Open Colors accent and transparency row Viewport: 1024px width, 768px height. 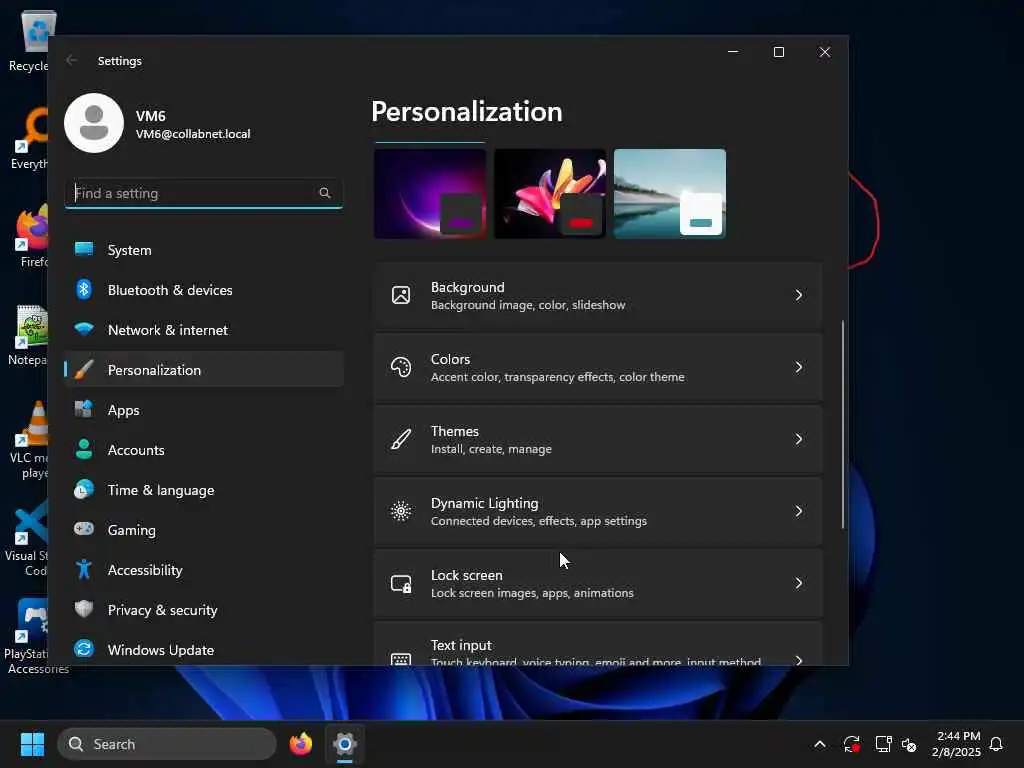(598, 367)
